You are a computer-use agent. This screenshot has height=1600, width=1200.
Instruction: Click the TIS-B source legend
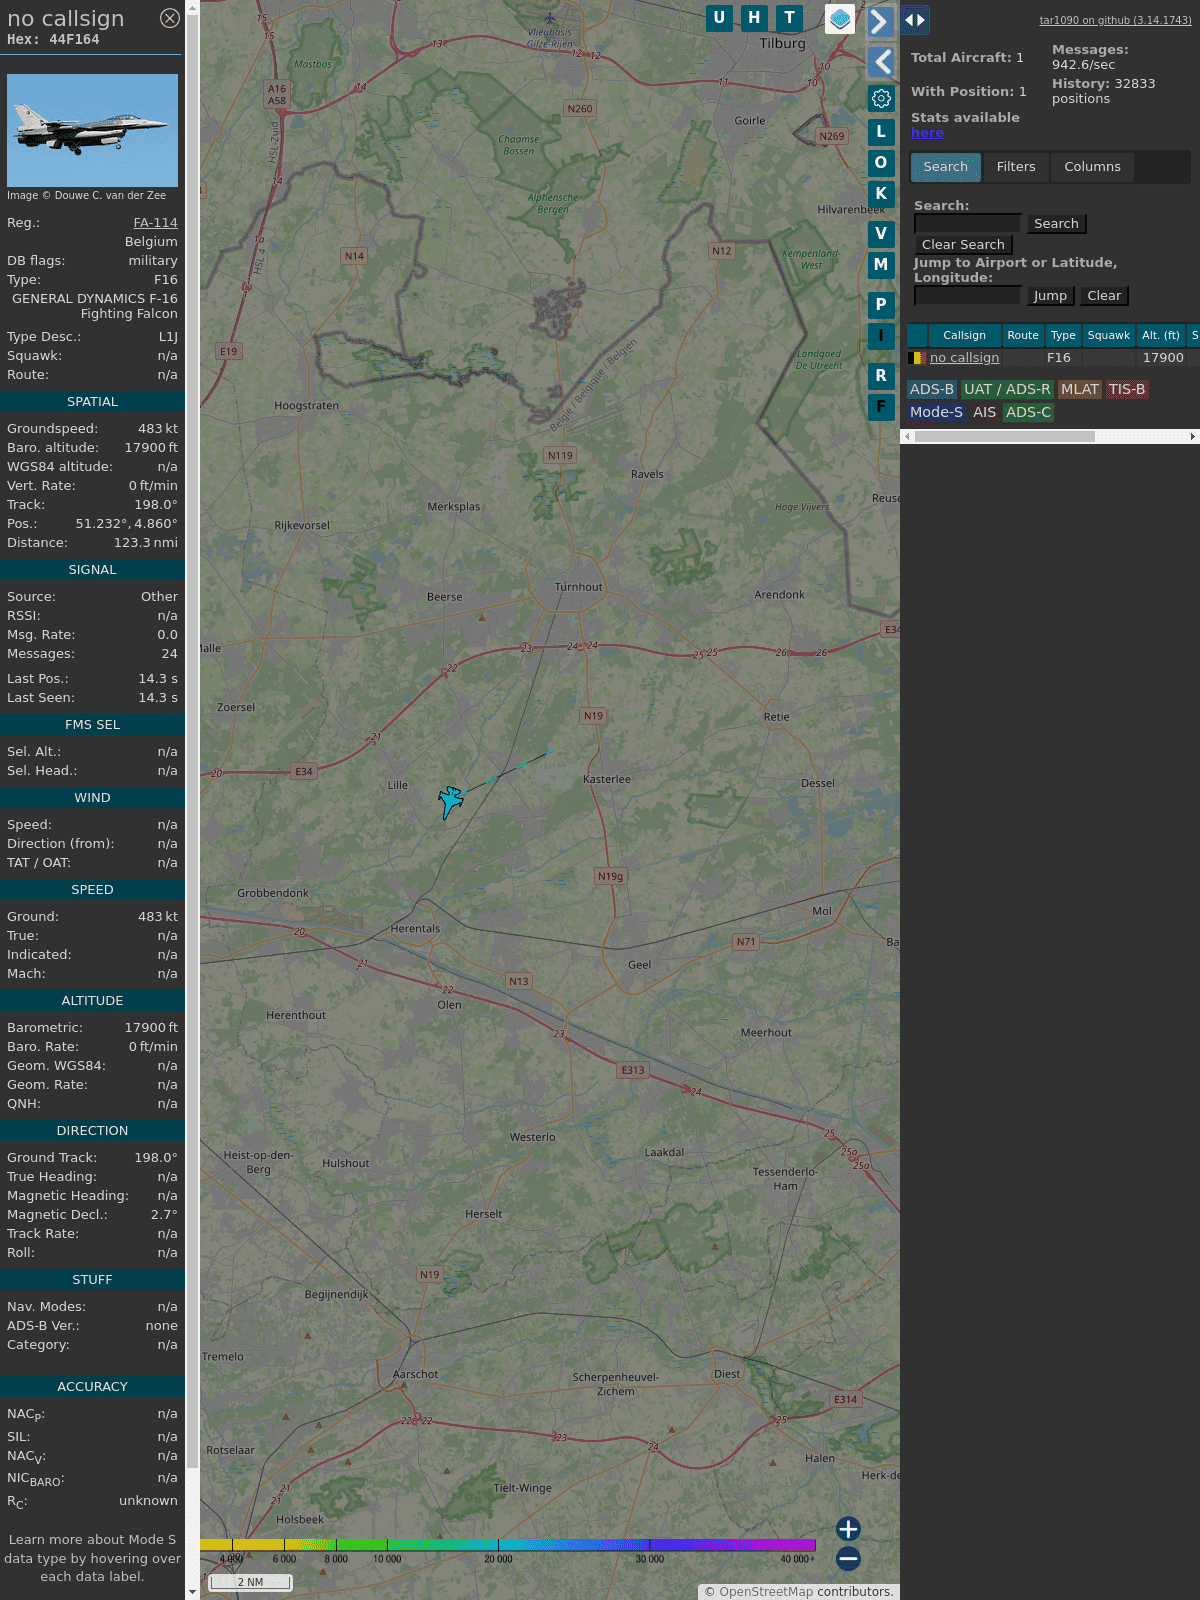1127,390
